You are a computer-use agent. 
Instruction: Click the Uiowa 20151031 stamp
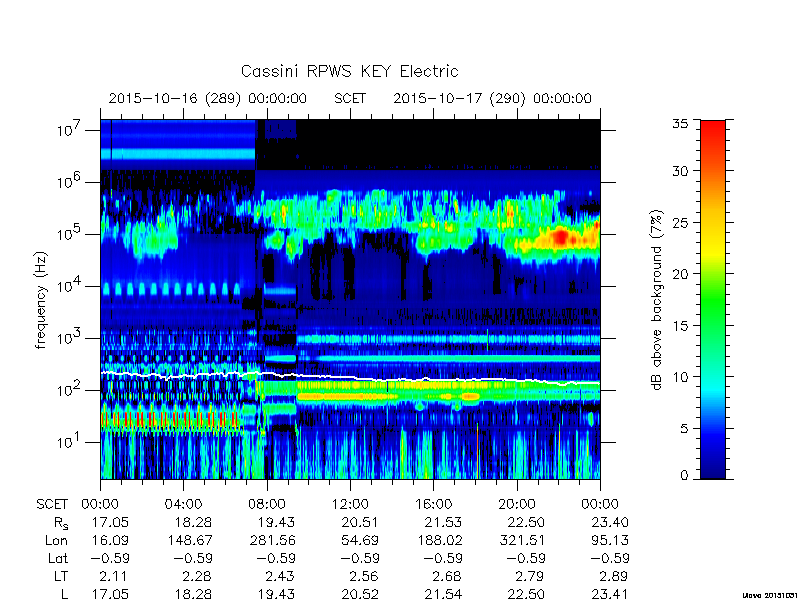pyautogui.click(x=770, y=595)
